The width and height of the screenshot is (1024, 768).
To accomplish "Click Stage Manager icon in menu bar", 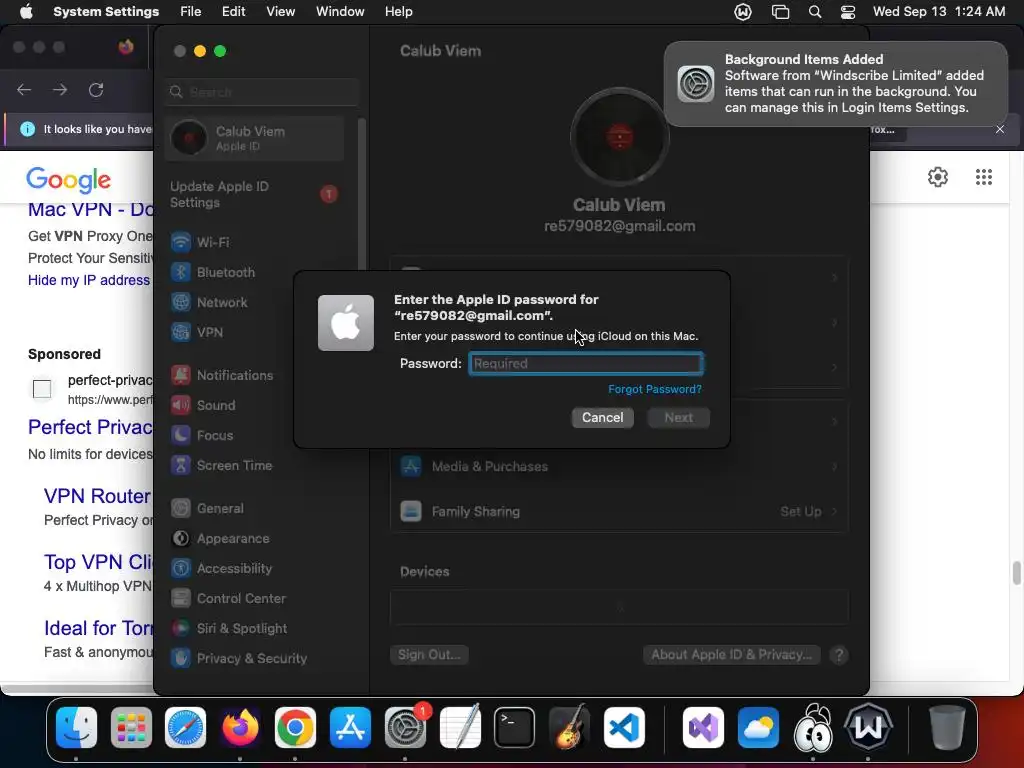I will [x=780, y=12].
